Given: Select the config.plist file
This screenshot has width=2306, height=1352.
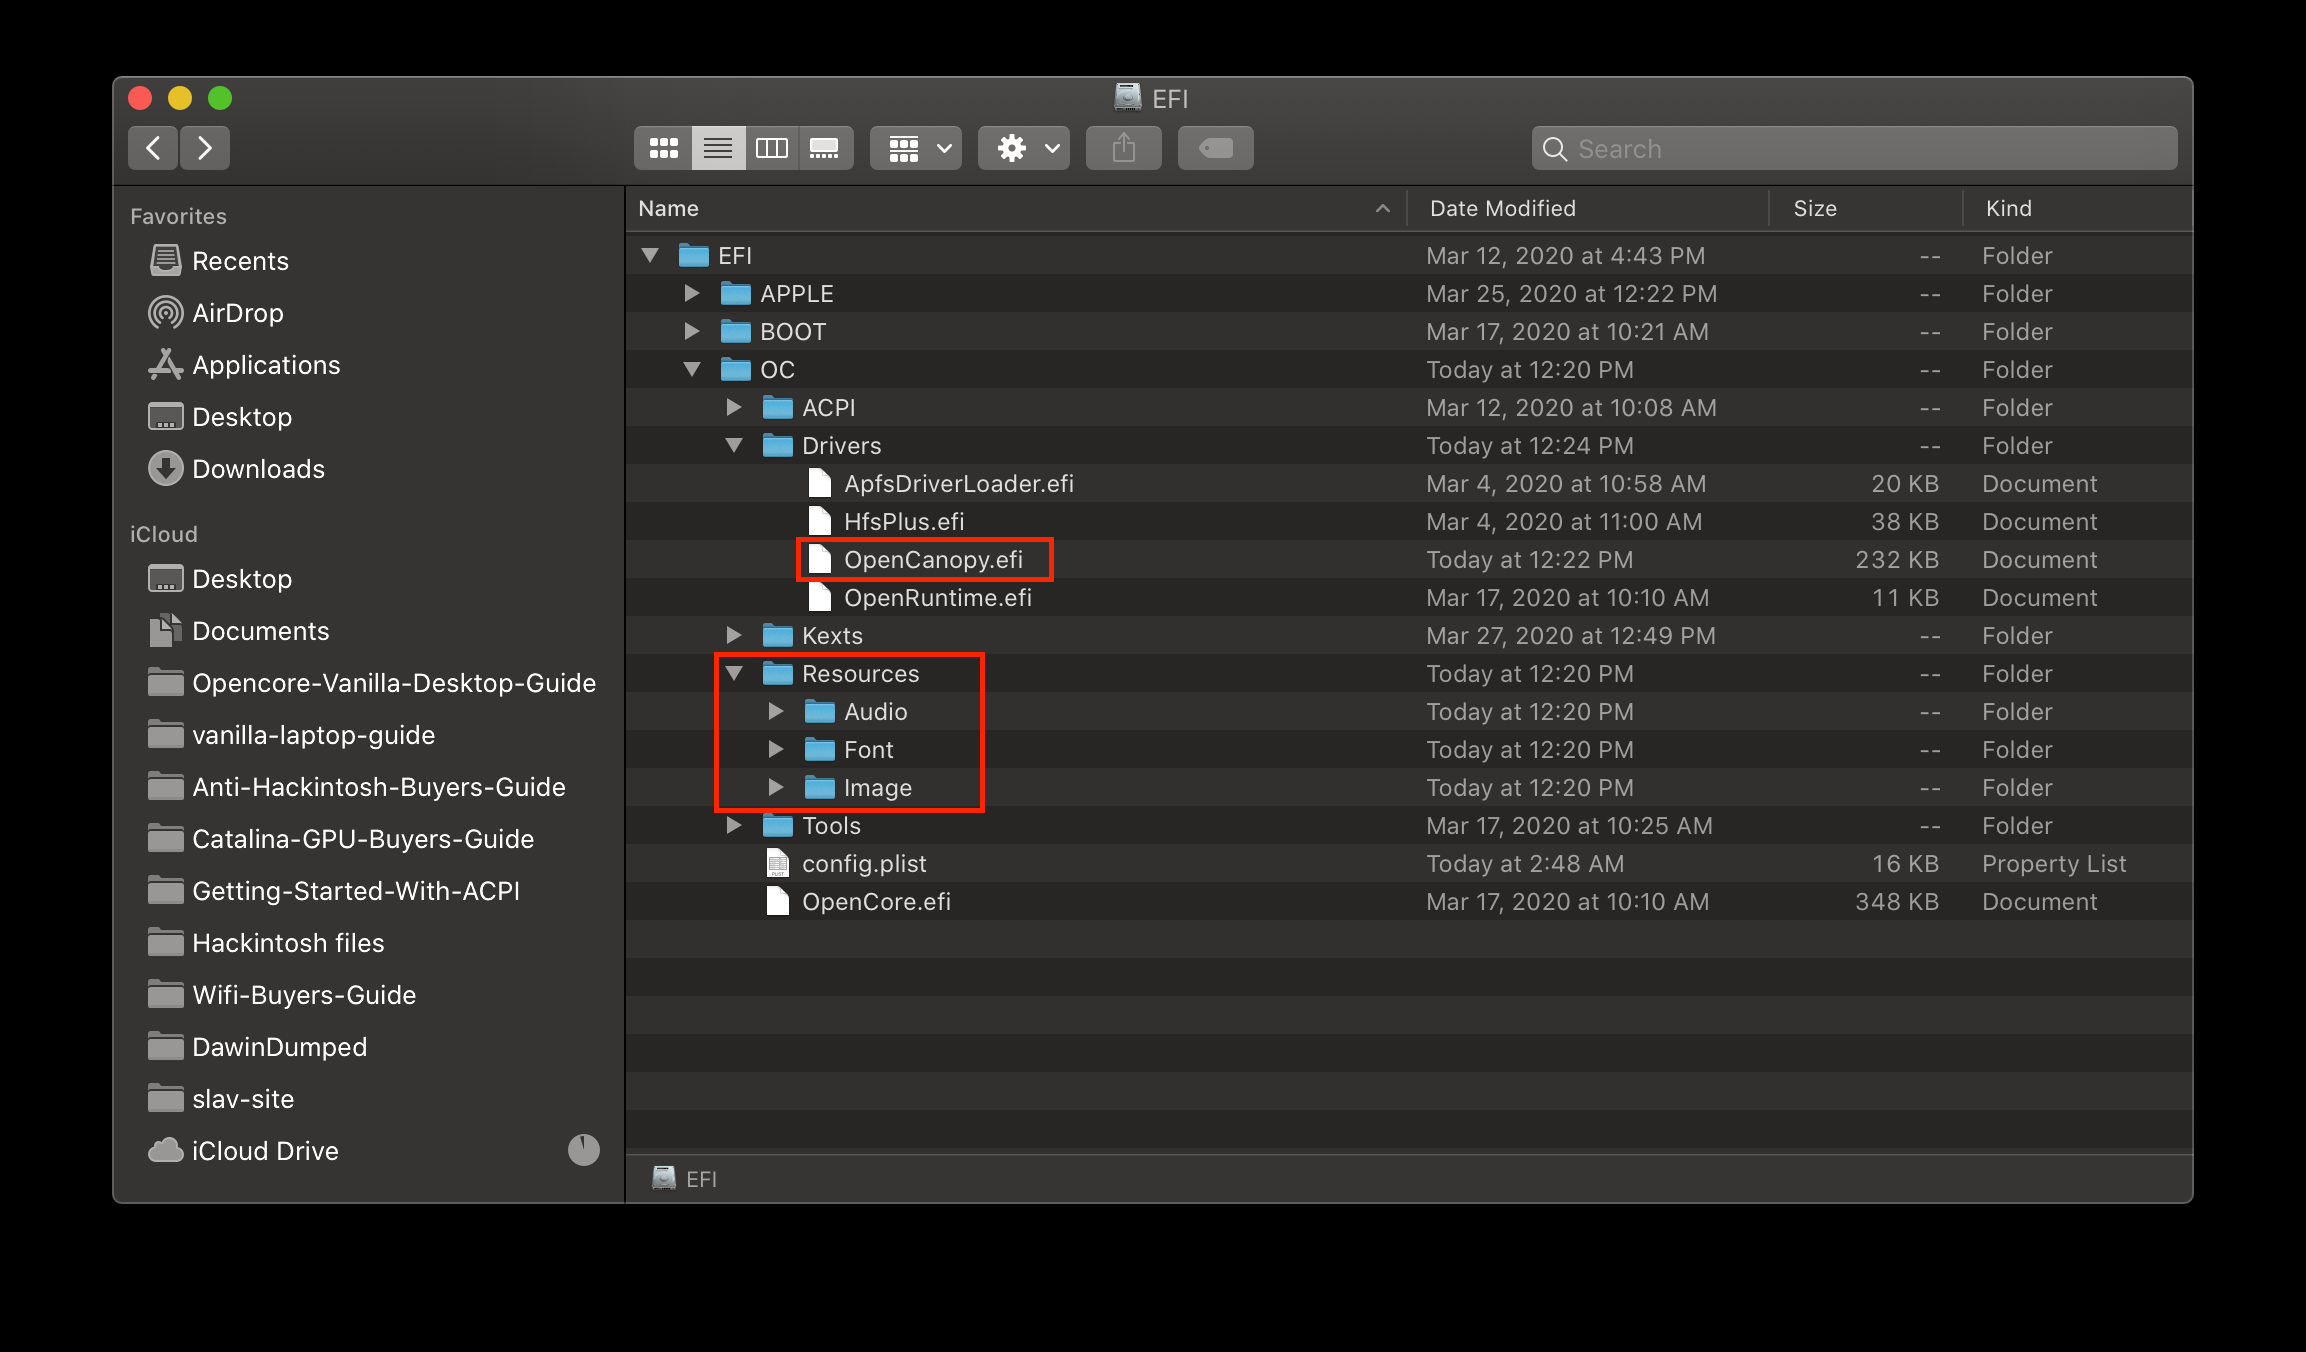Looking at the screenshot, I should 864,863.
